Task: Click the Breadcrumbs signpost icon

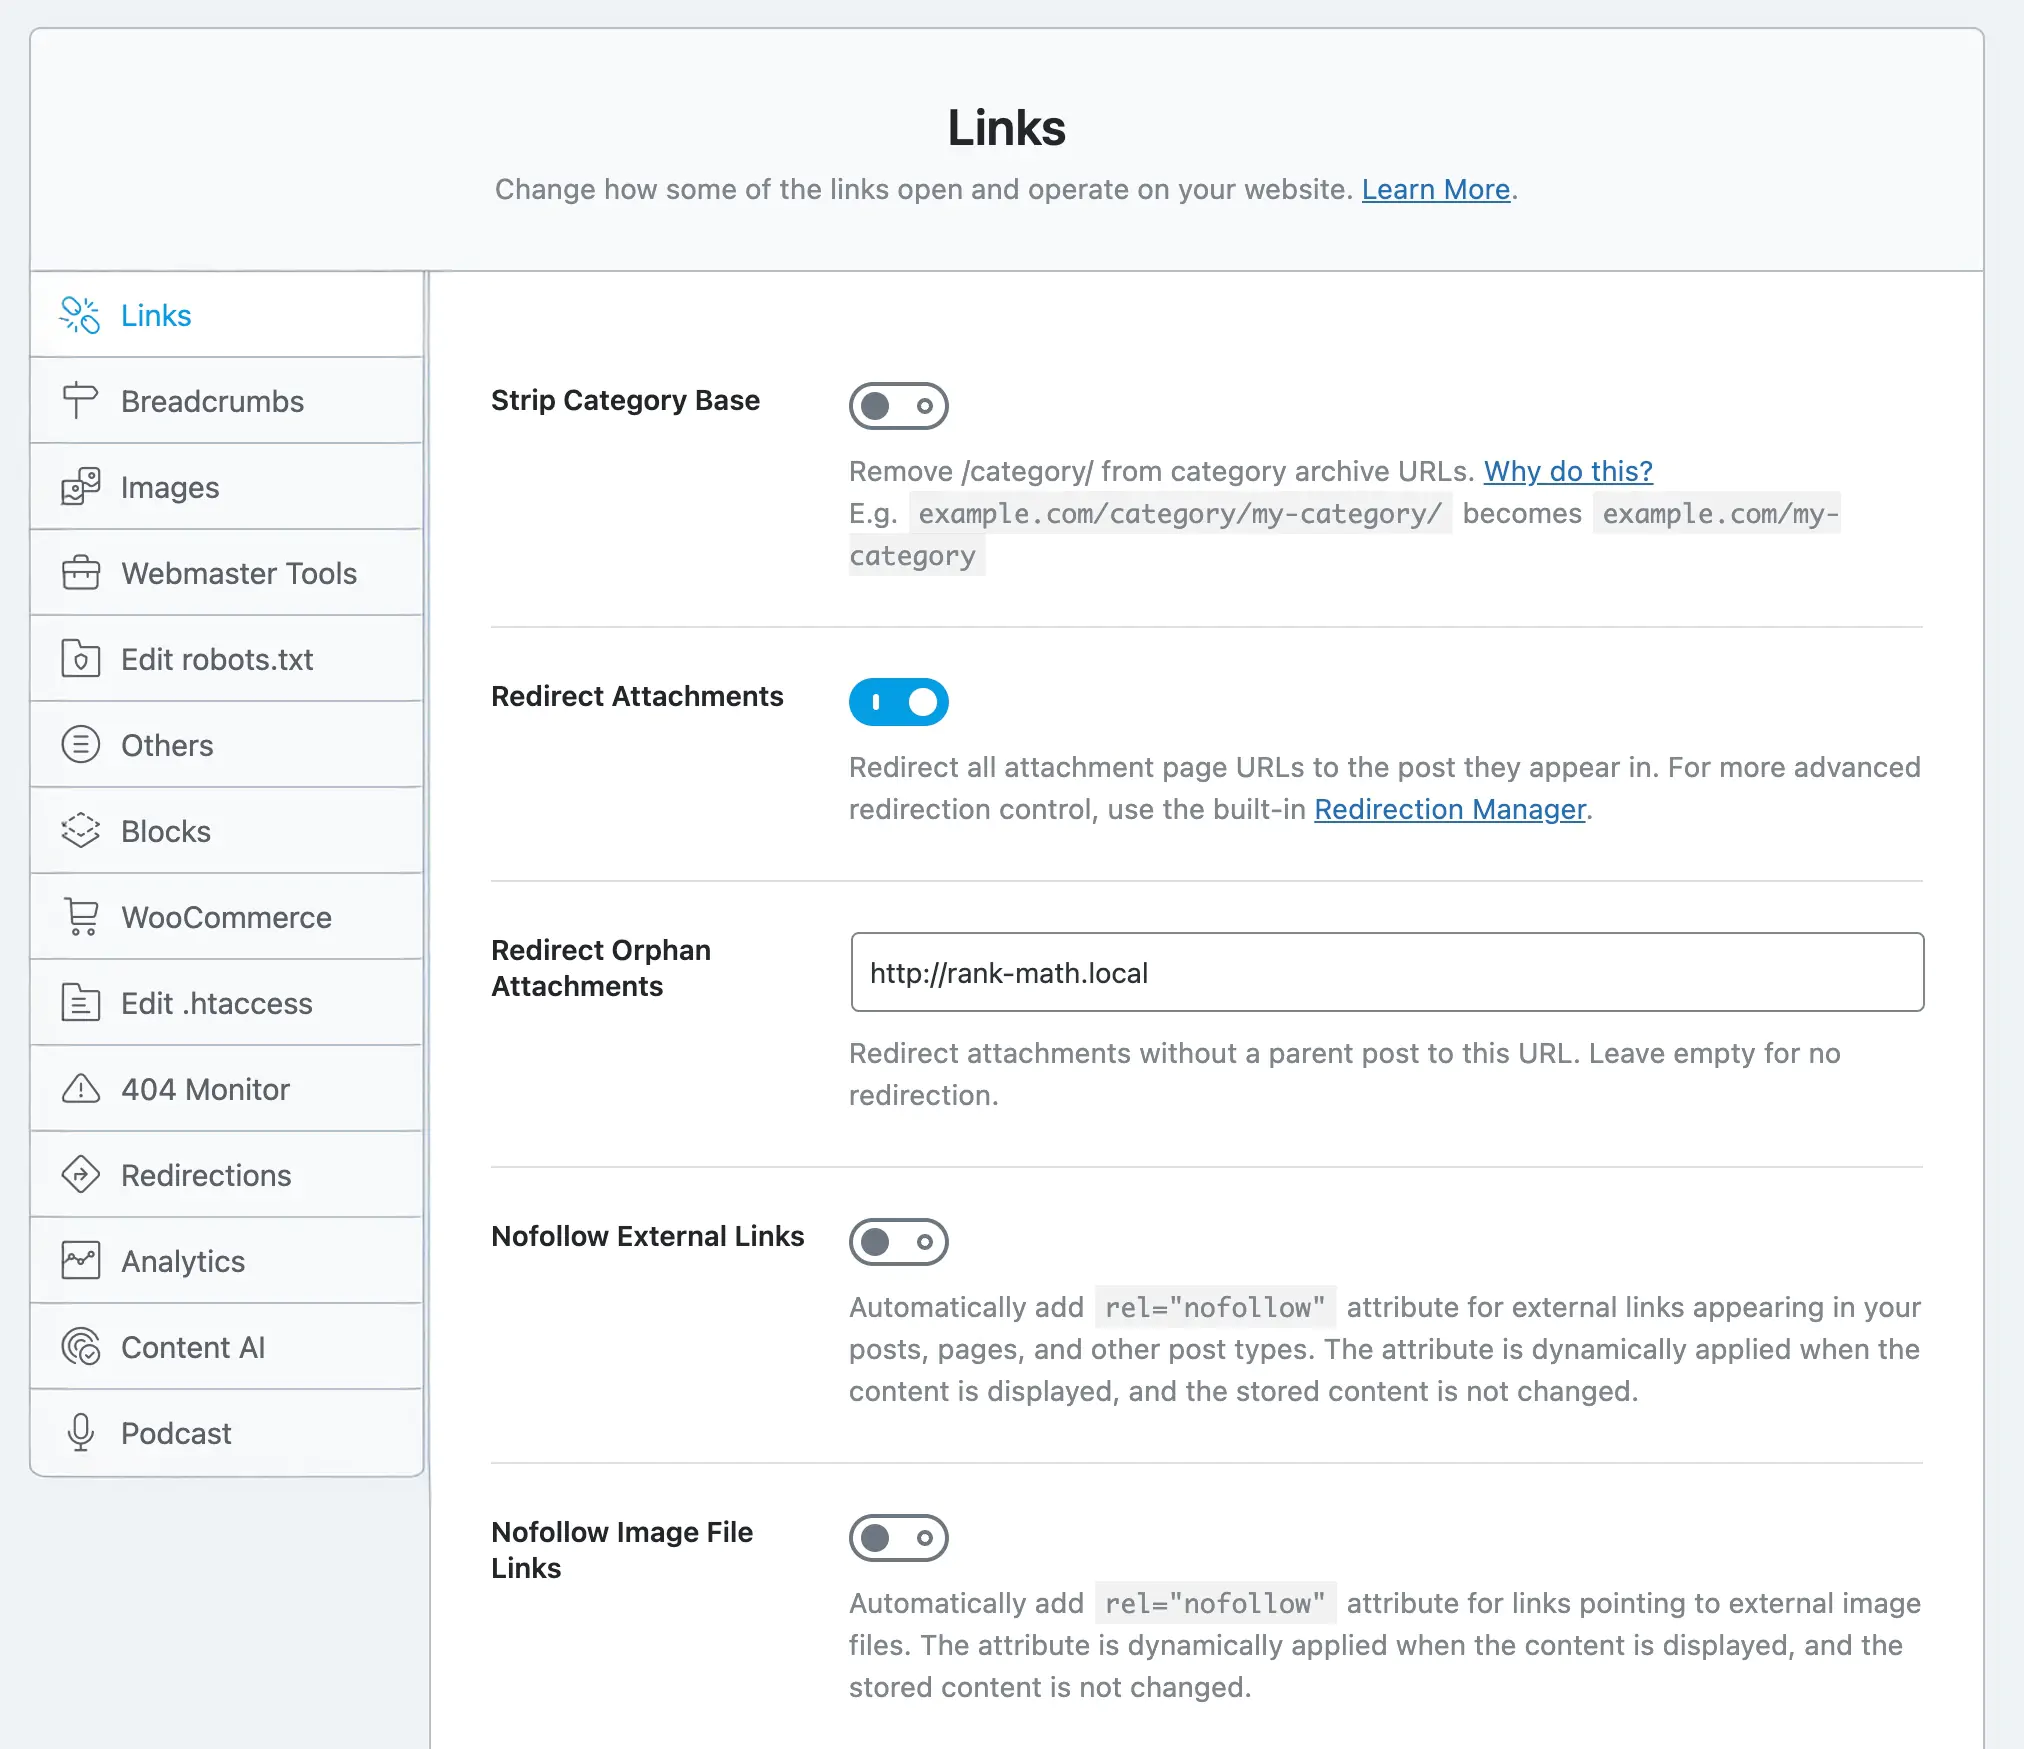Action: coord(80,401)
